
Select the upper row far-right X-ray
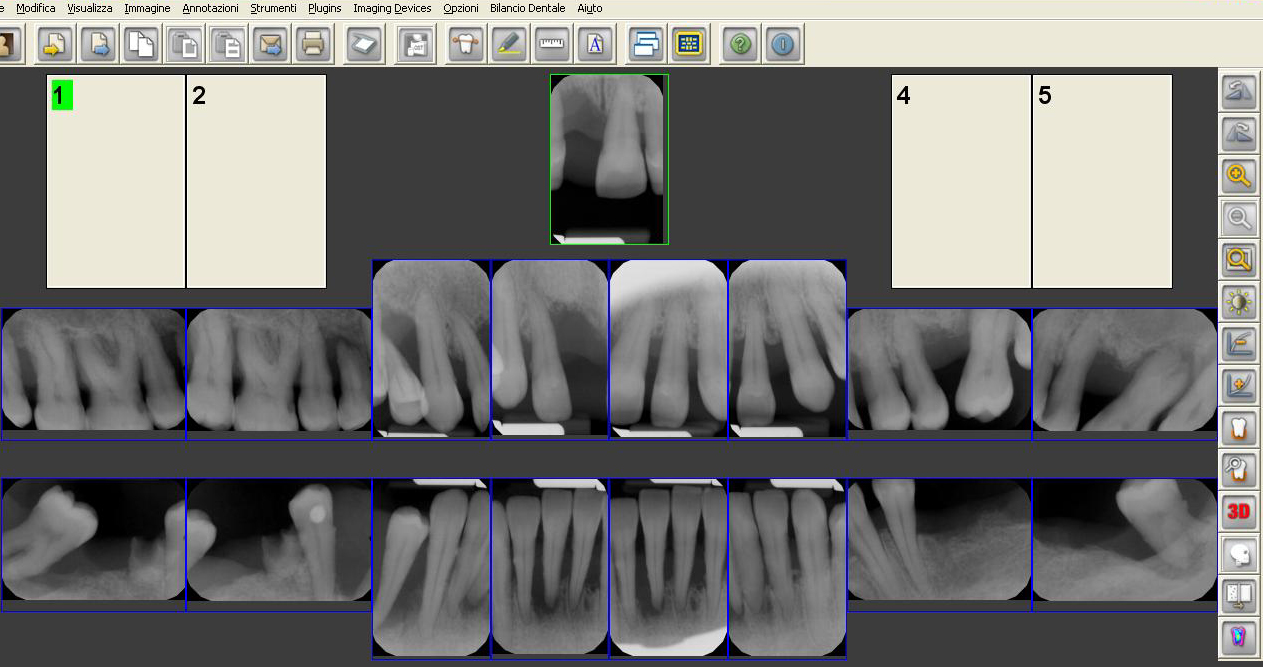tap(1125, 374)
